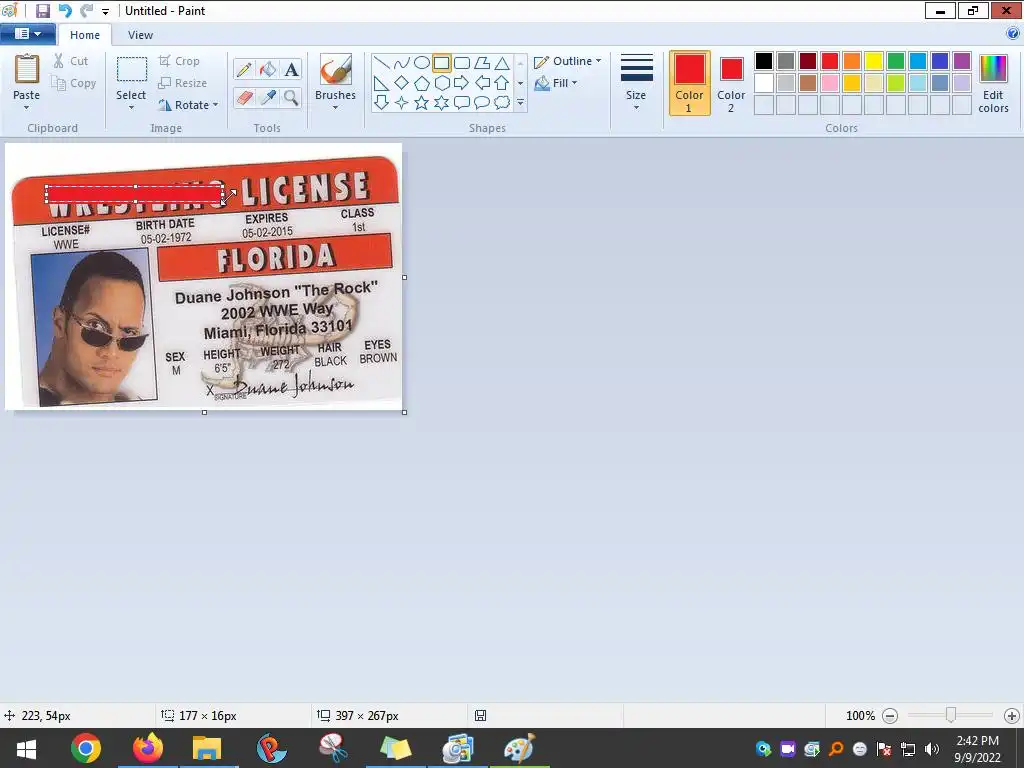Click the zoom in plus button
The width and height of the screenshot is (1024, 768).
pos(1012,716)
